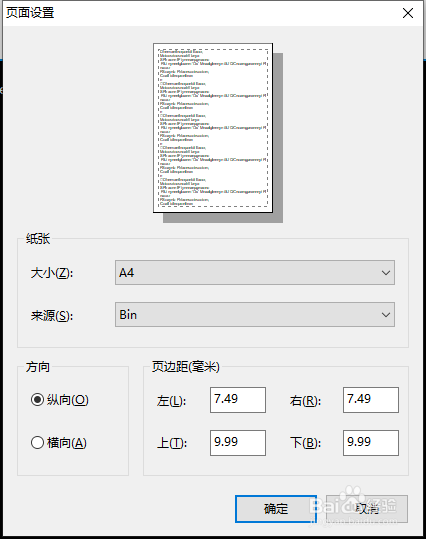Click the 右(R) label
The image size is (426, 539).
pyautogui.click(x=305, y=401)
